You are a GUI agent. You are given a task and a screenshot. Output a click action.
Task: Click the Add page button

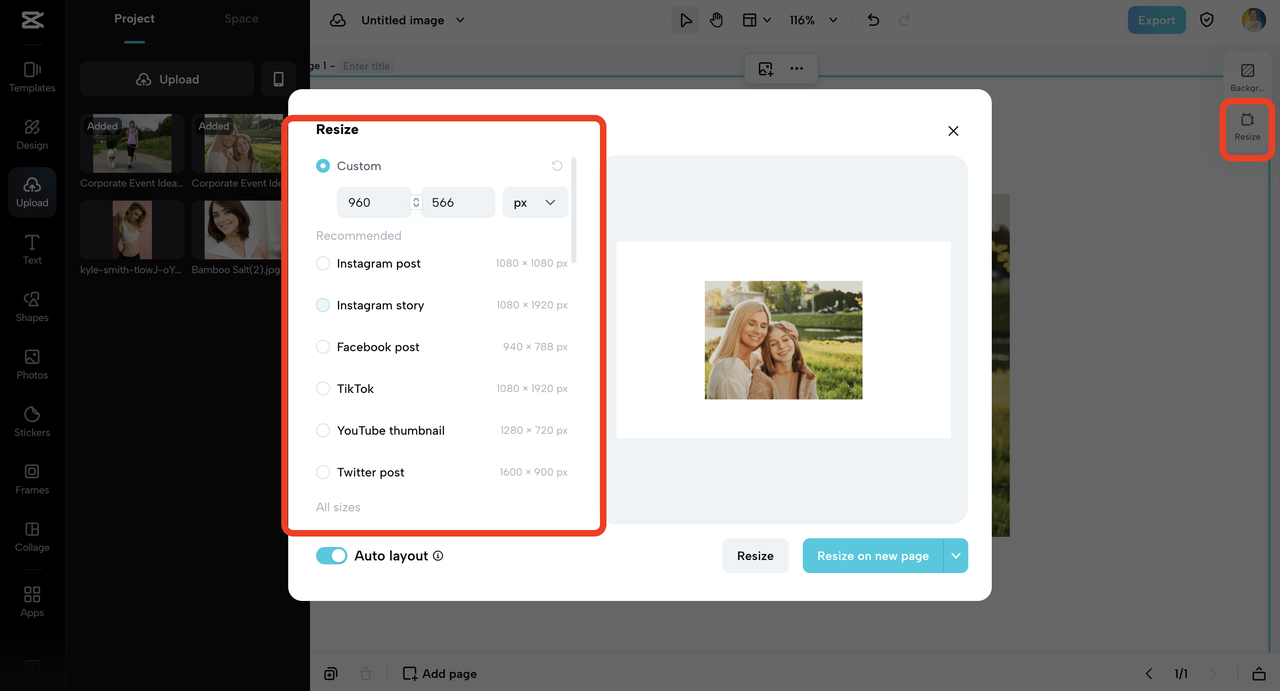point(440,674)
